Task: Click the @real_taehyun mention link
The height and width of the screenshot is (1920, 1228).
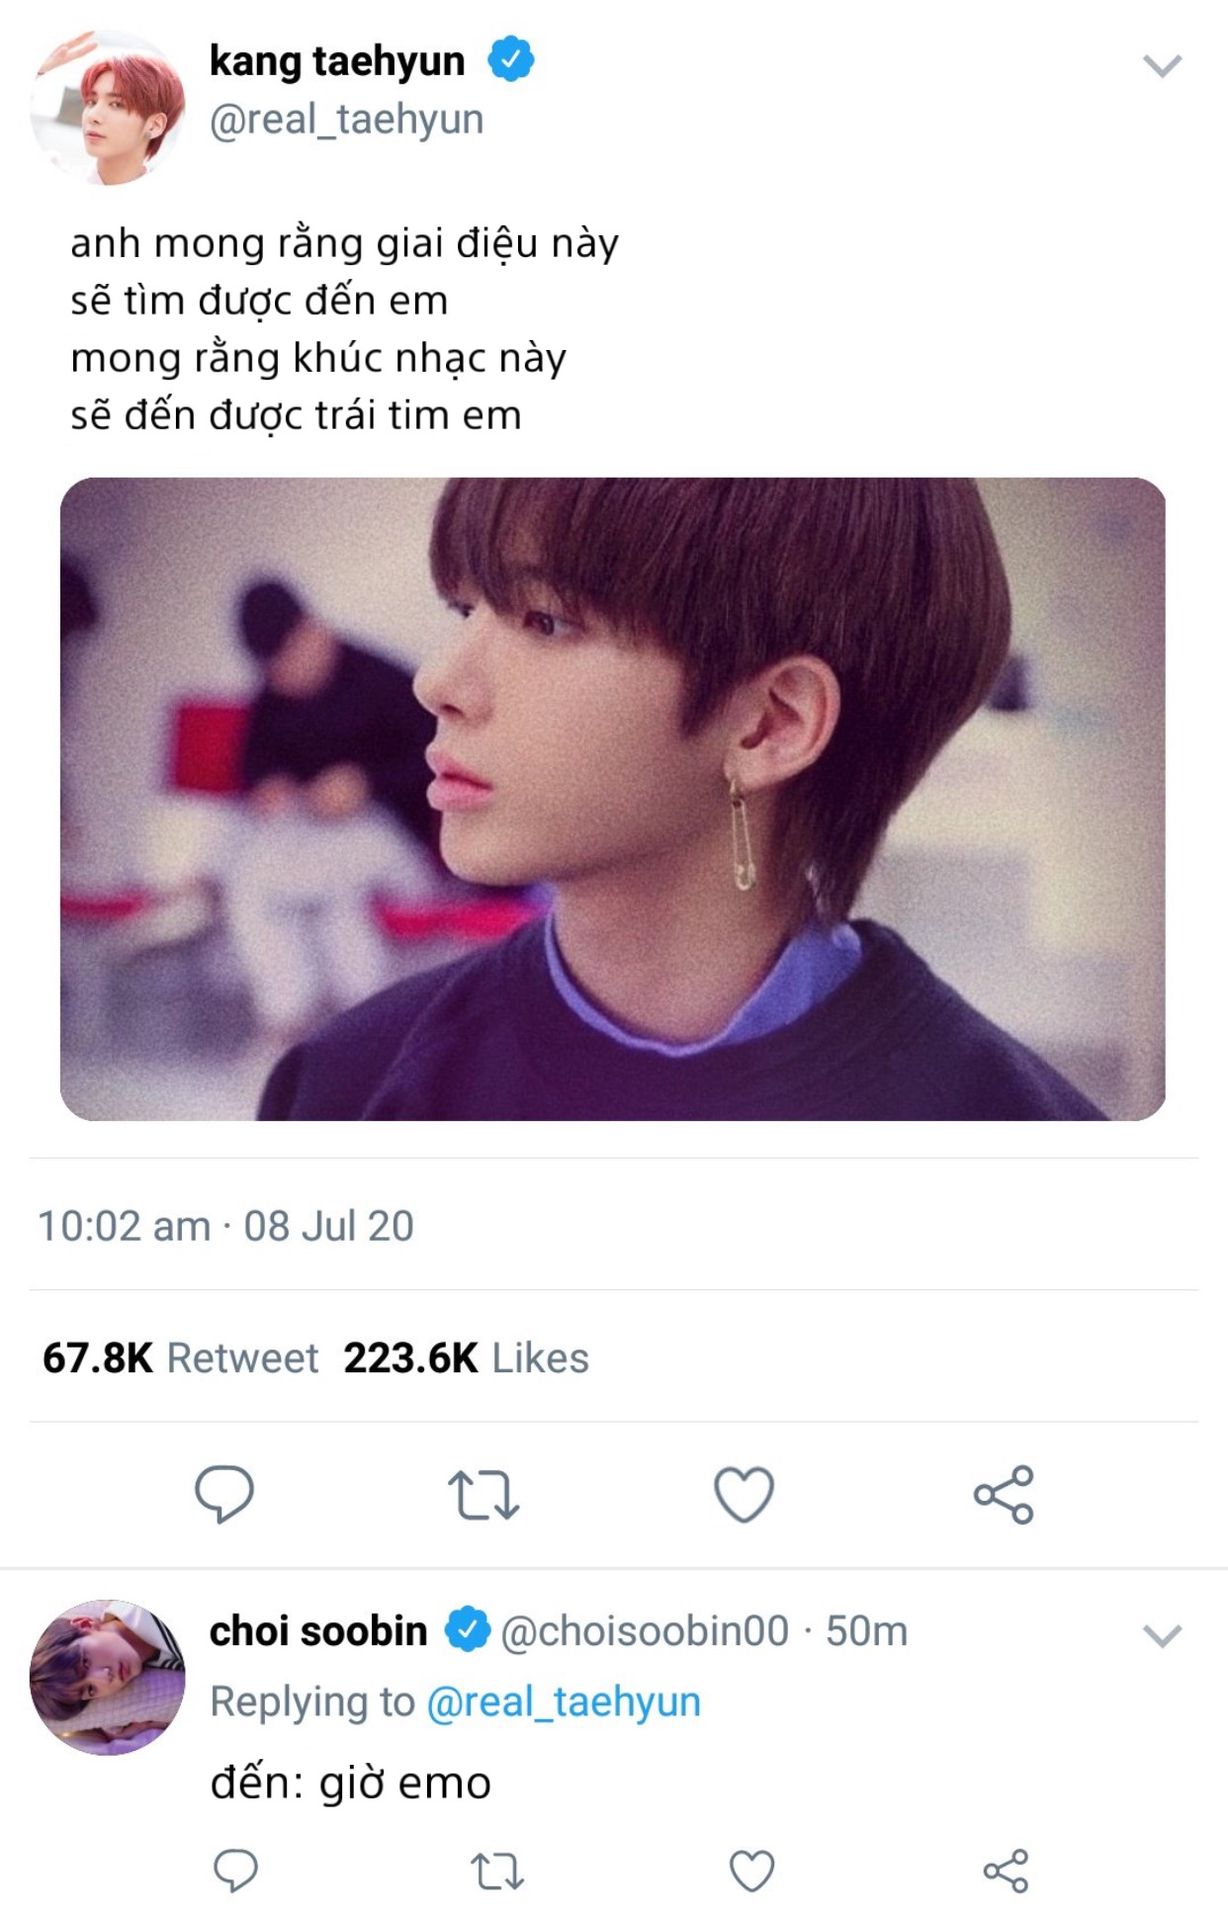Action: pyautogui.click(x=563, y=1701)
